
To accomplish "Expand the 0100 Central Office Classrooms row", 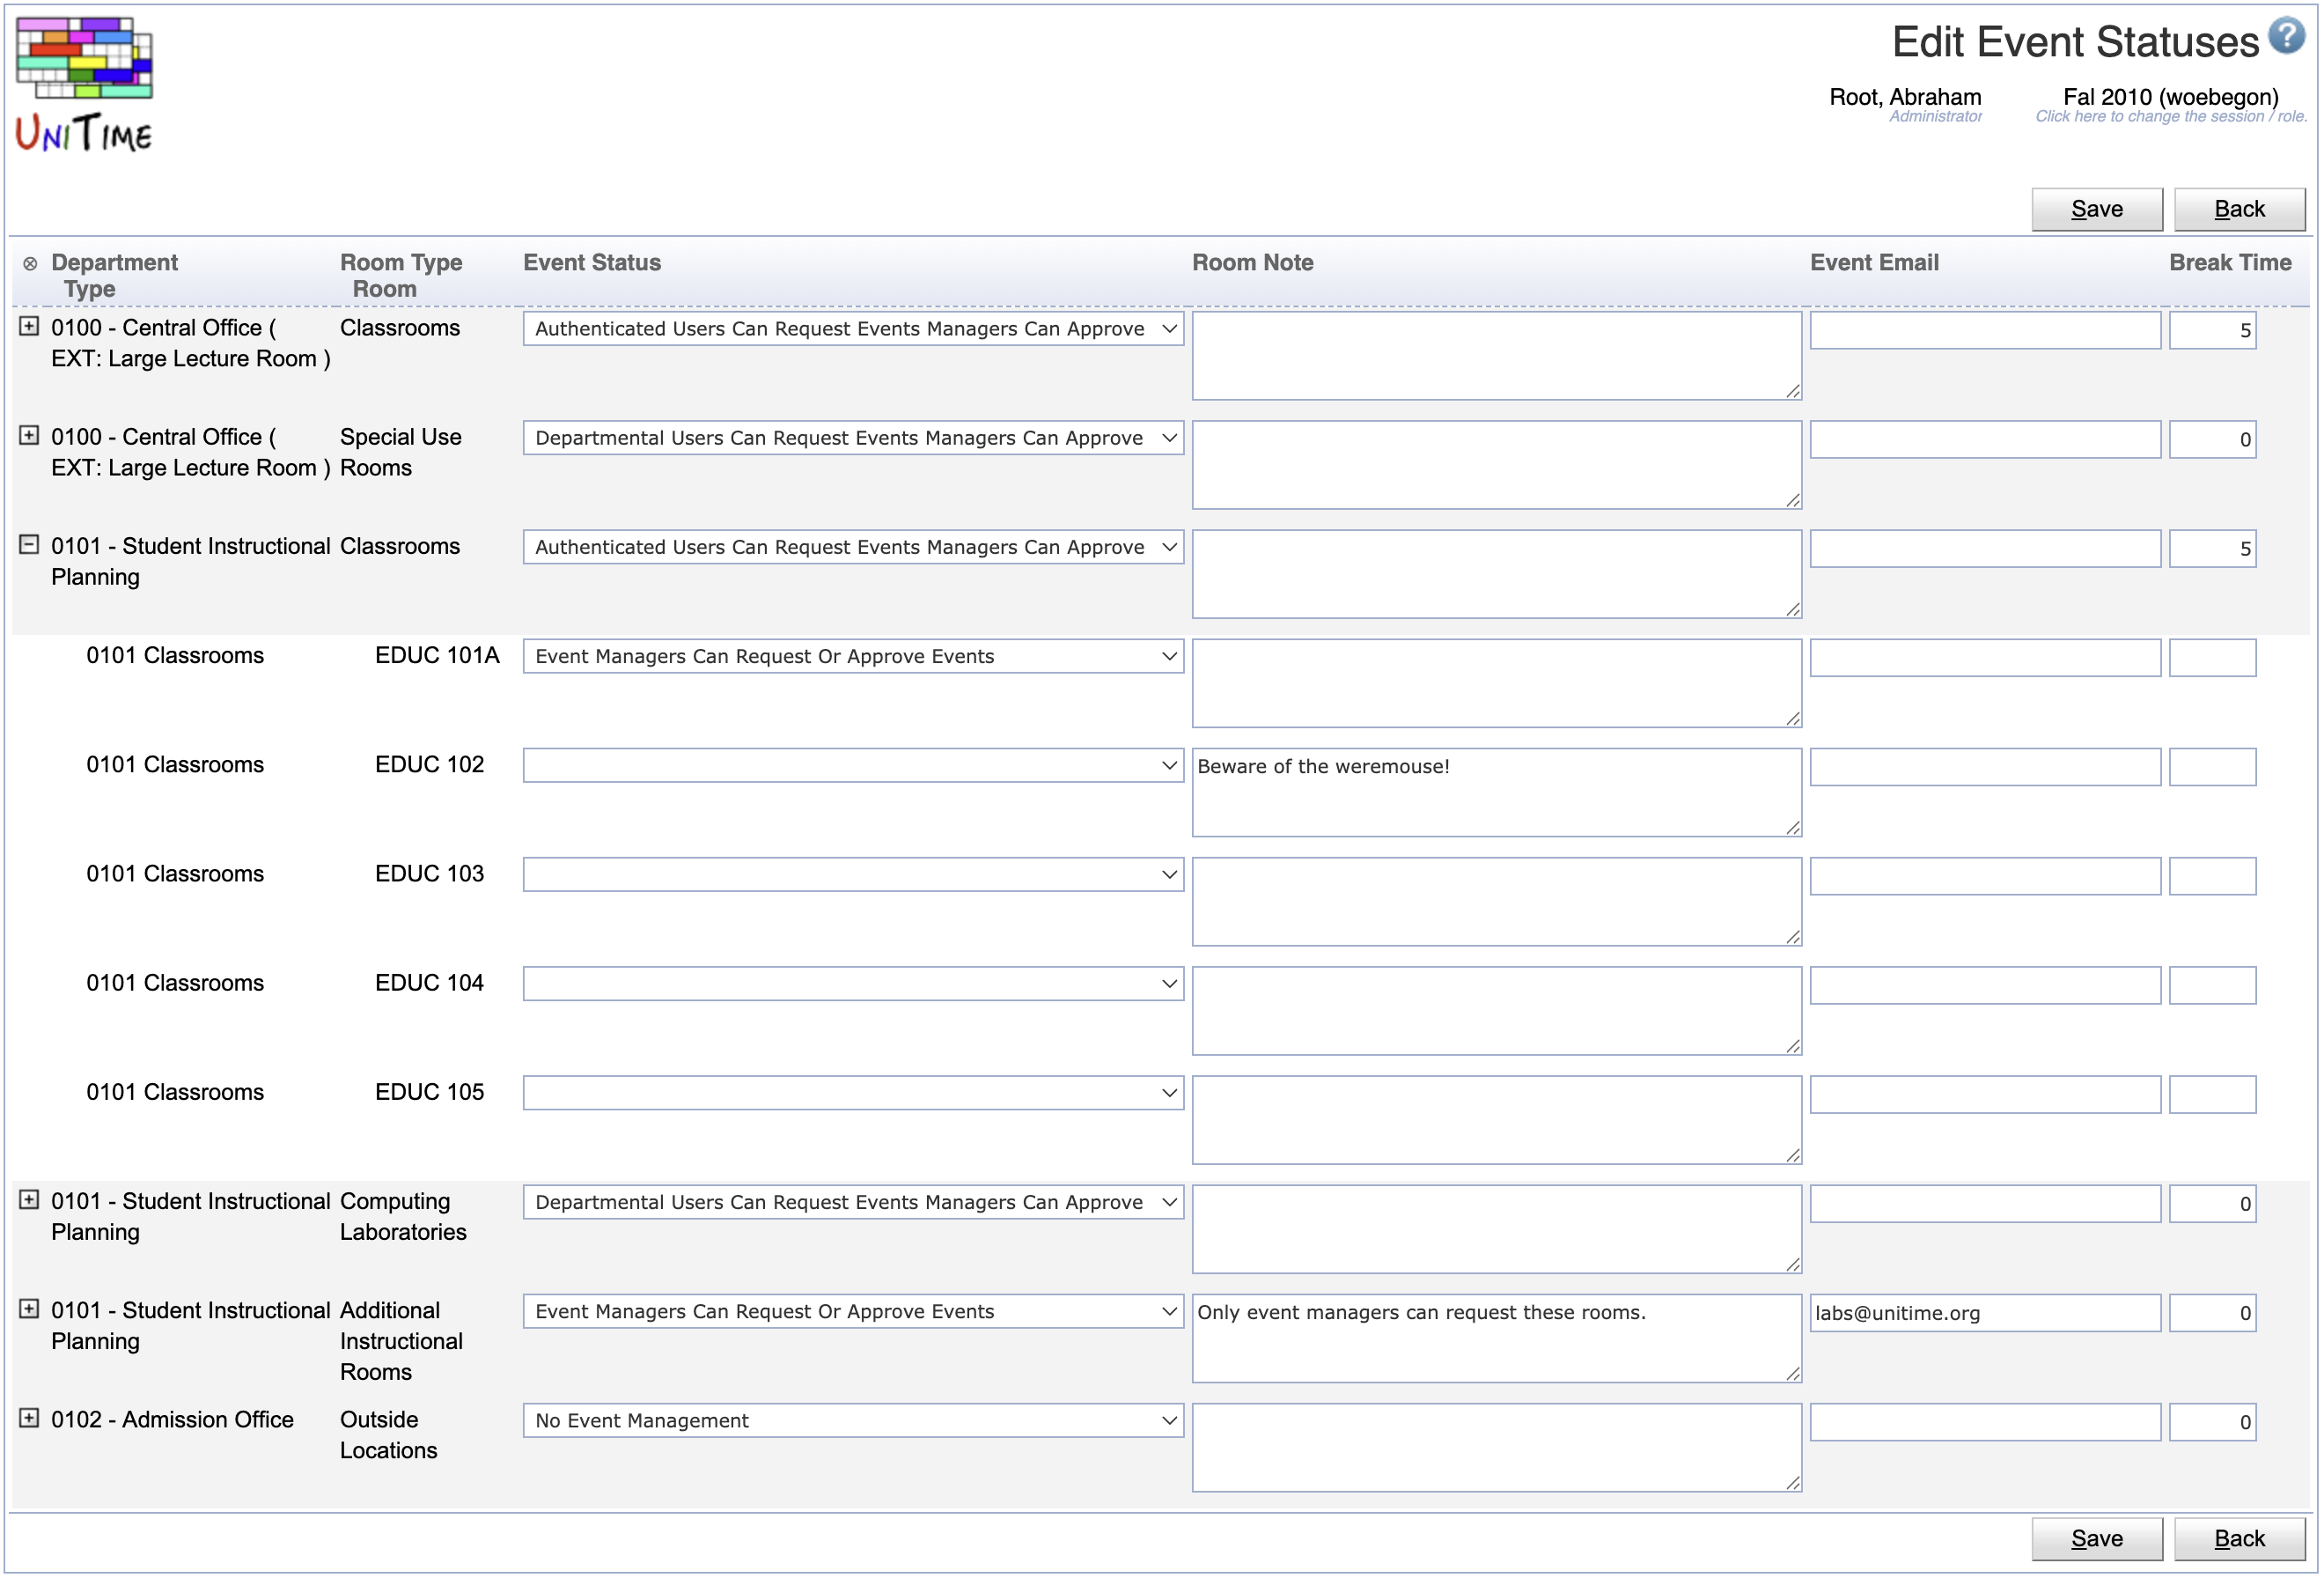I will pos(29,326).
